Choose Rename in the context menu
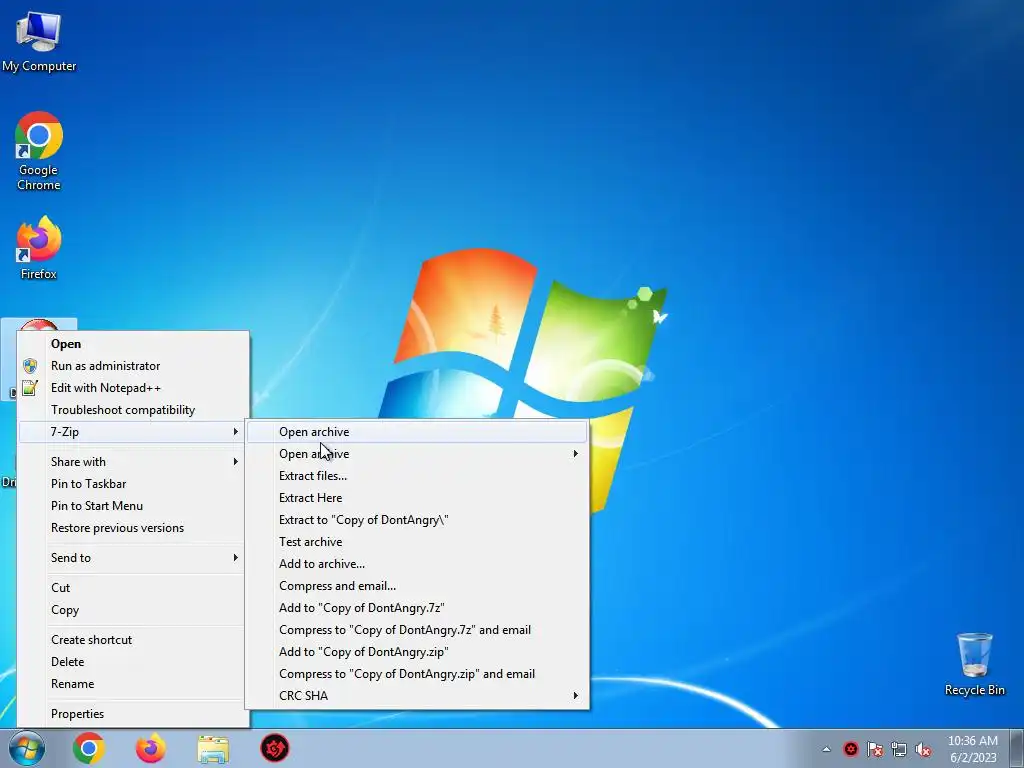1024x768 pixels. pos(133,684)
